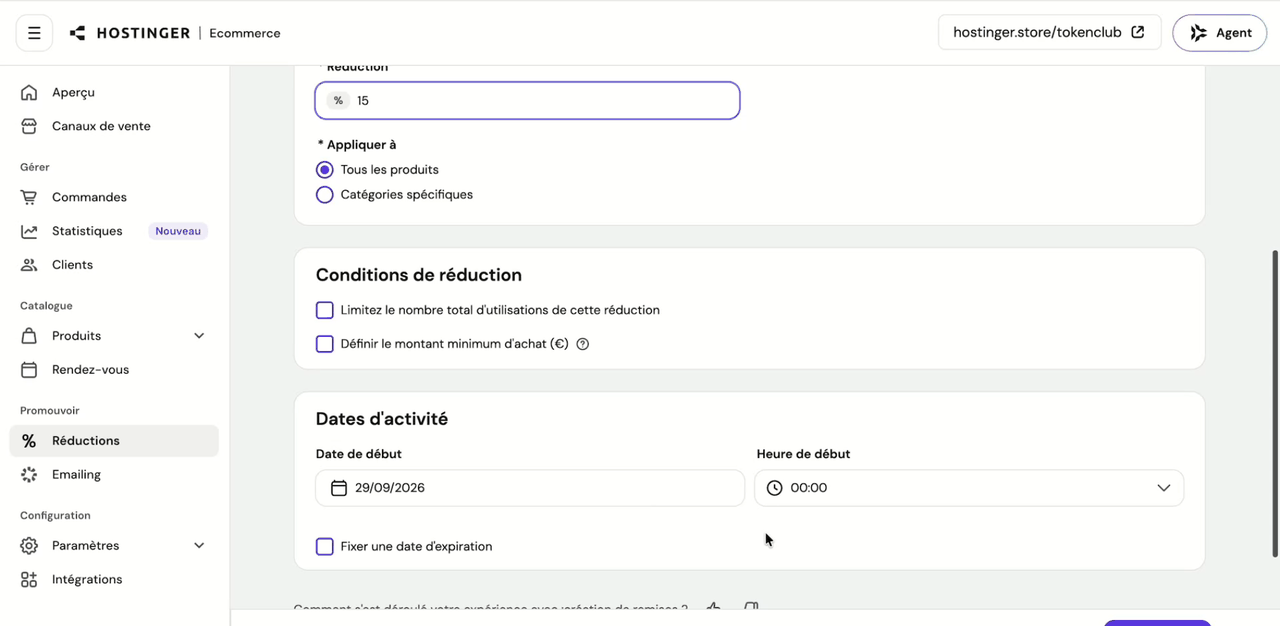Check Limitez le nombre total d'utilisations
1280x626 pixels.
point(324,310)
